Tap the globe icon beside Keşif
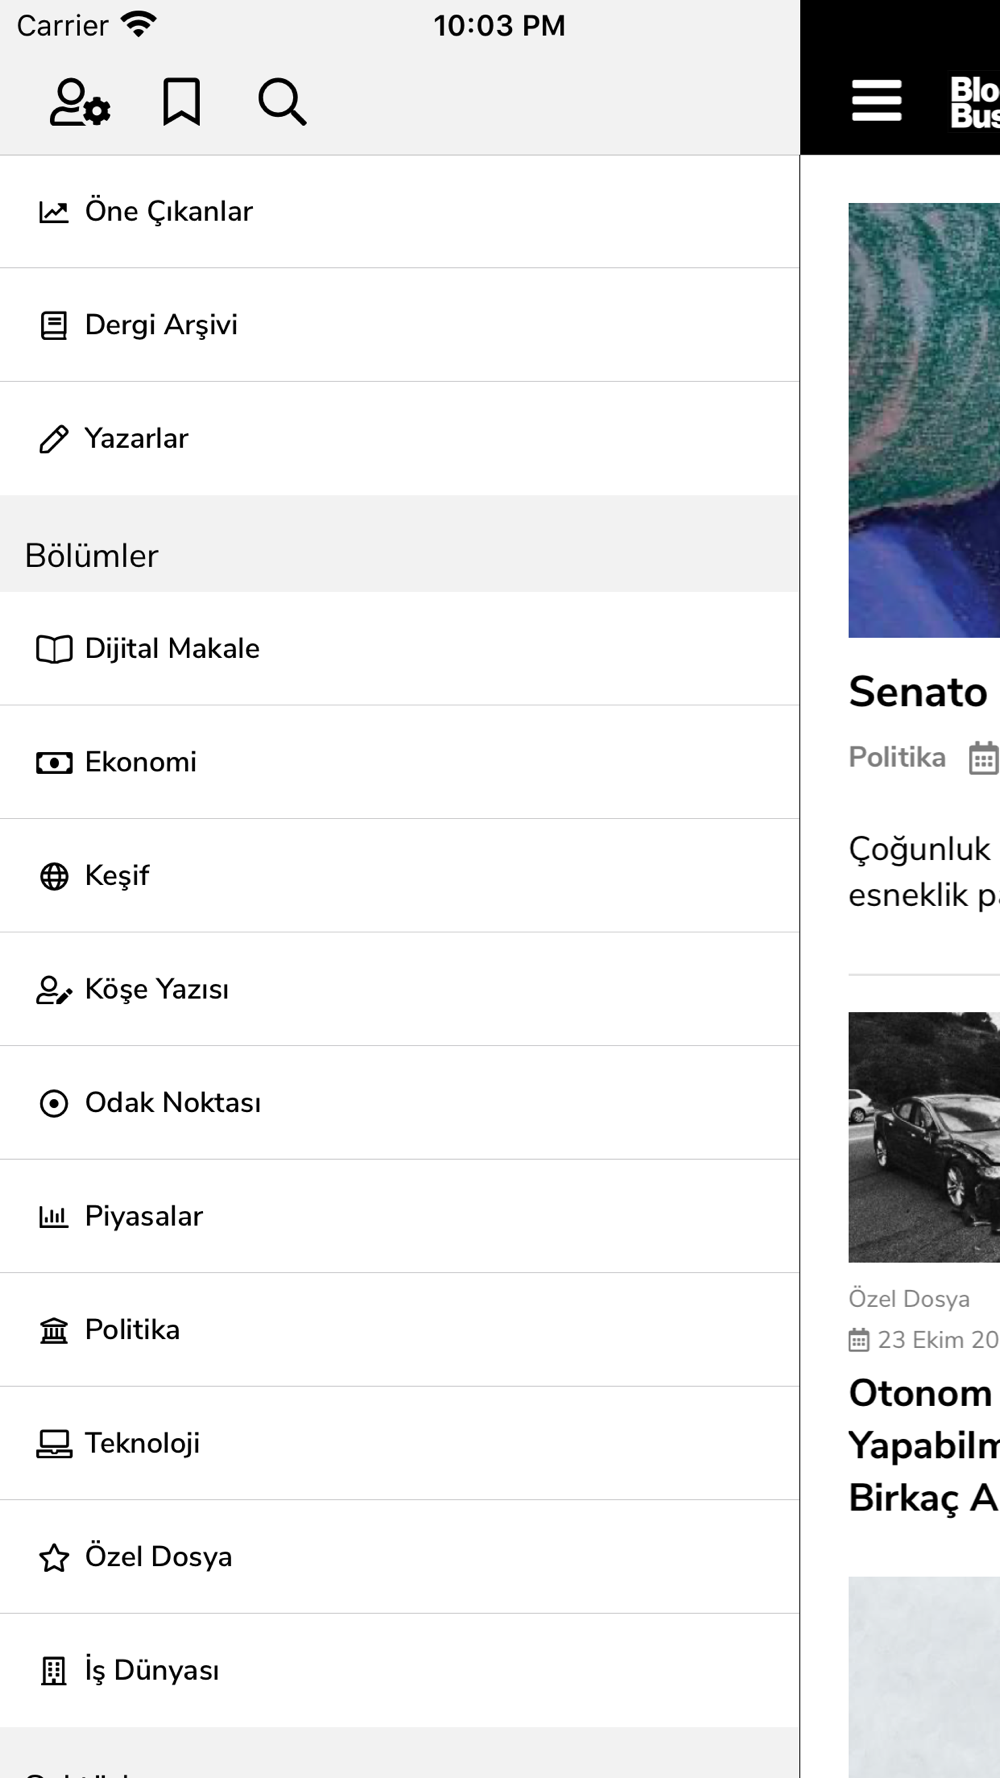 tap(54, 876)
